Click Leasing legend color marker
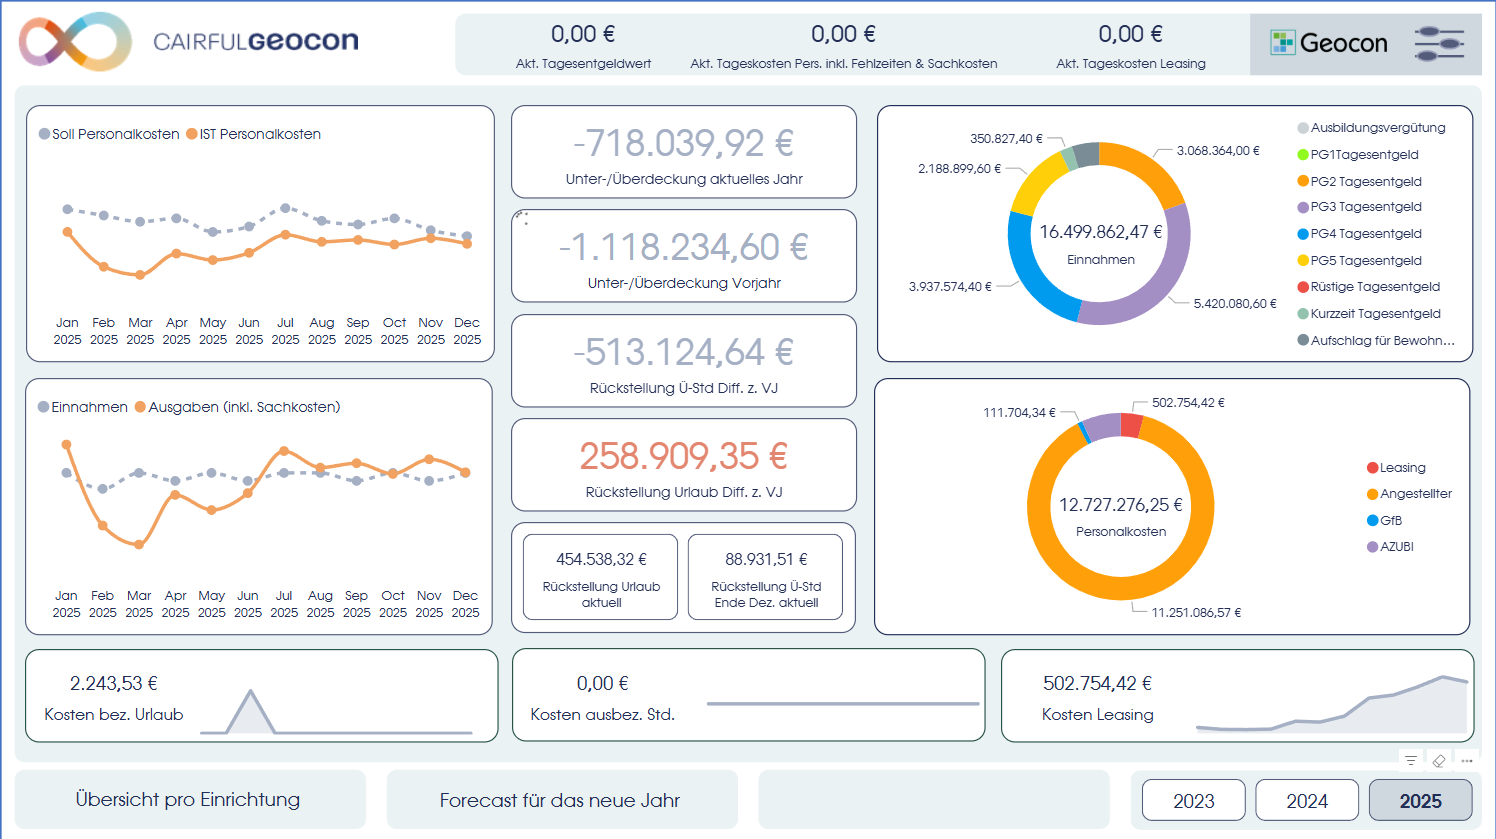1496x839 pixels. point(1372,468)
